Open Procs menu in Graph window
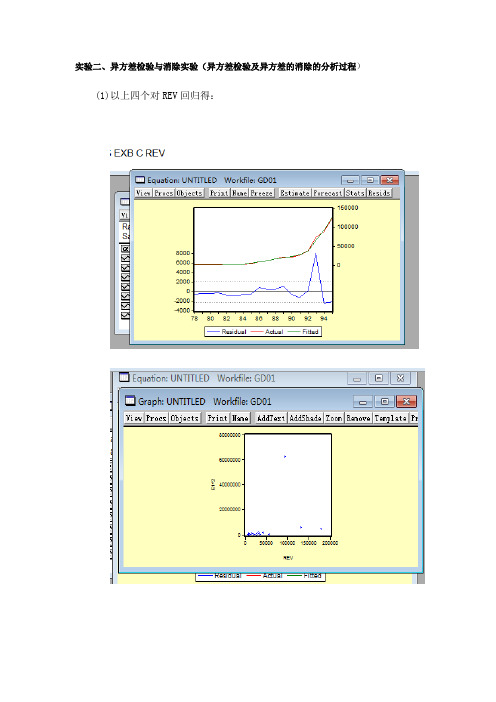This screenshot has height=702, width=496. tap(156, 418)
